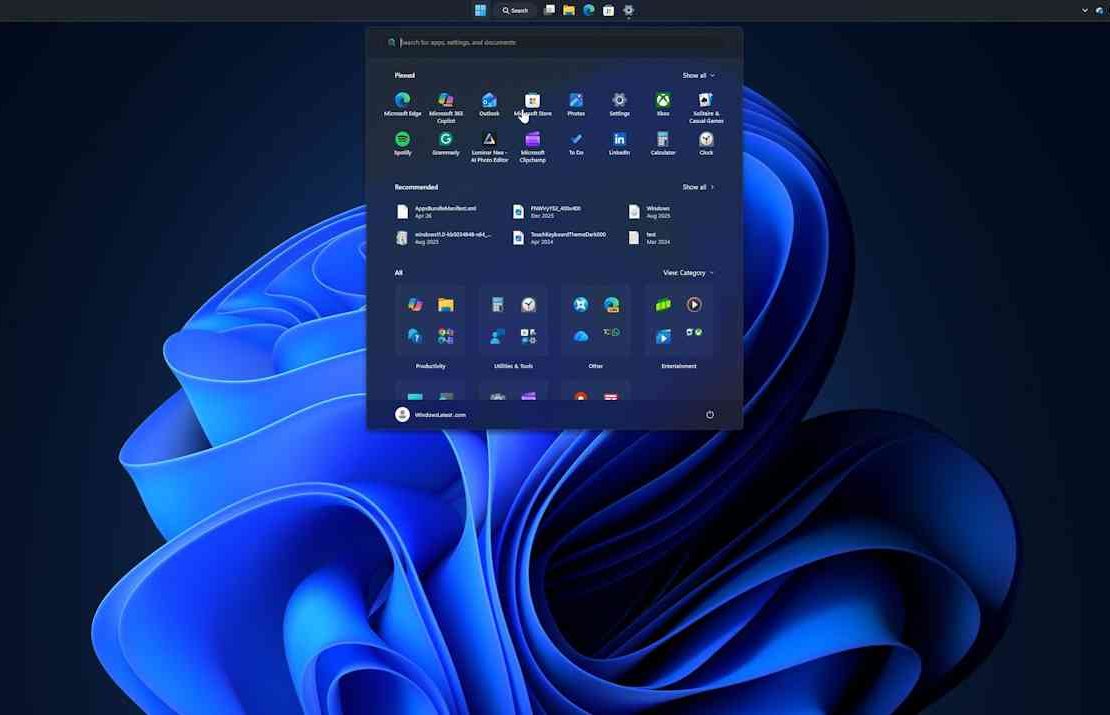Launch the Xbox app

pyautogui.click(x=663, y=104)
